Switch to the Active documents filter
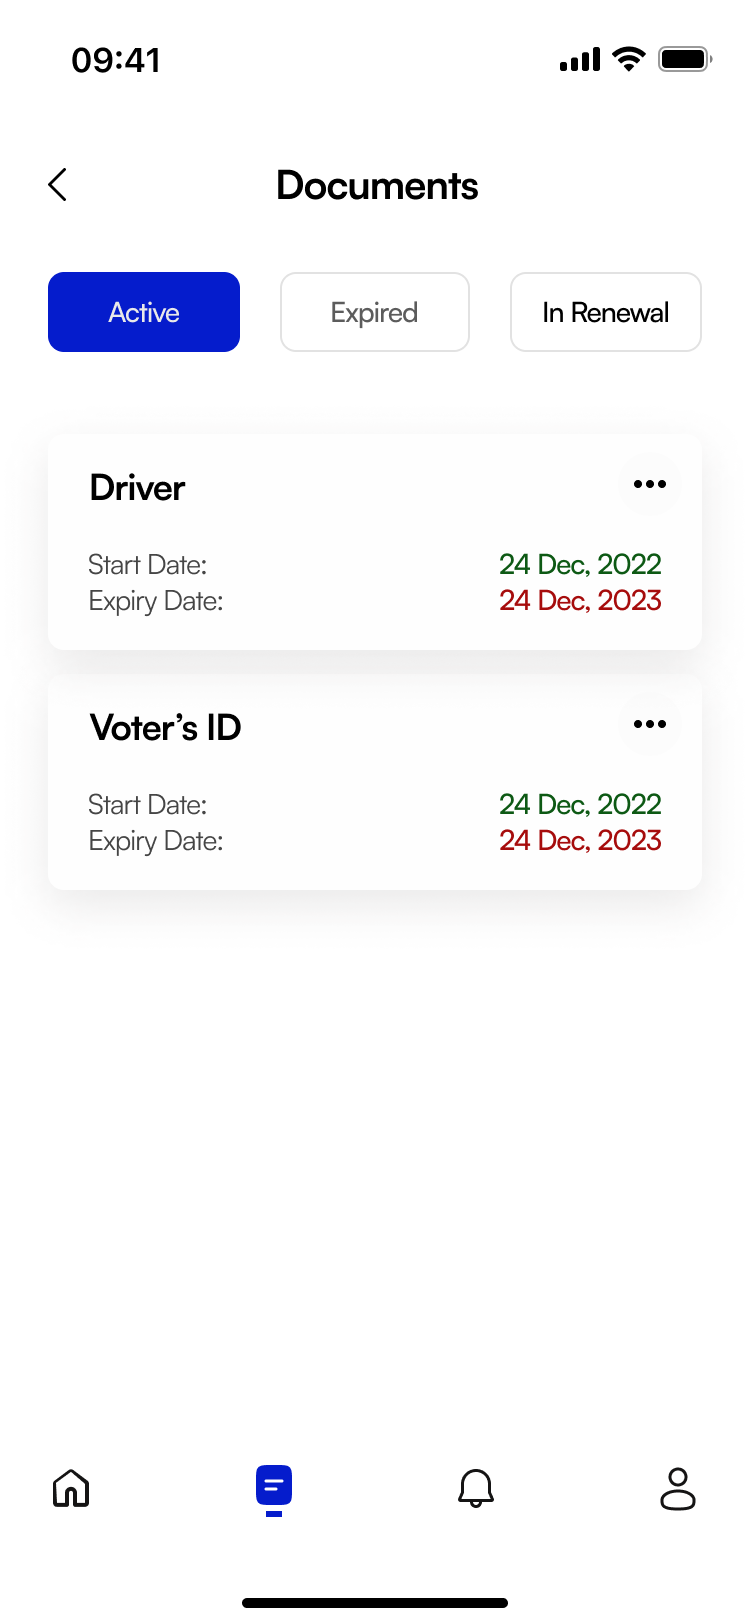This screenshot has height=1624, width=750. pyautogui.click(x=144, y=312)
